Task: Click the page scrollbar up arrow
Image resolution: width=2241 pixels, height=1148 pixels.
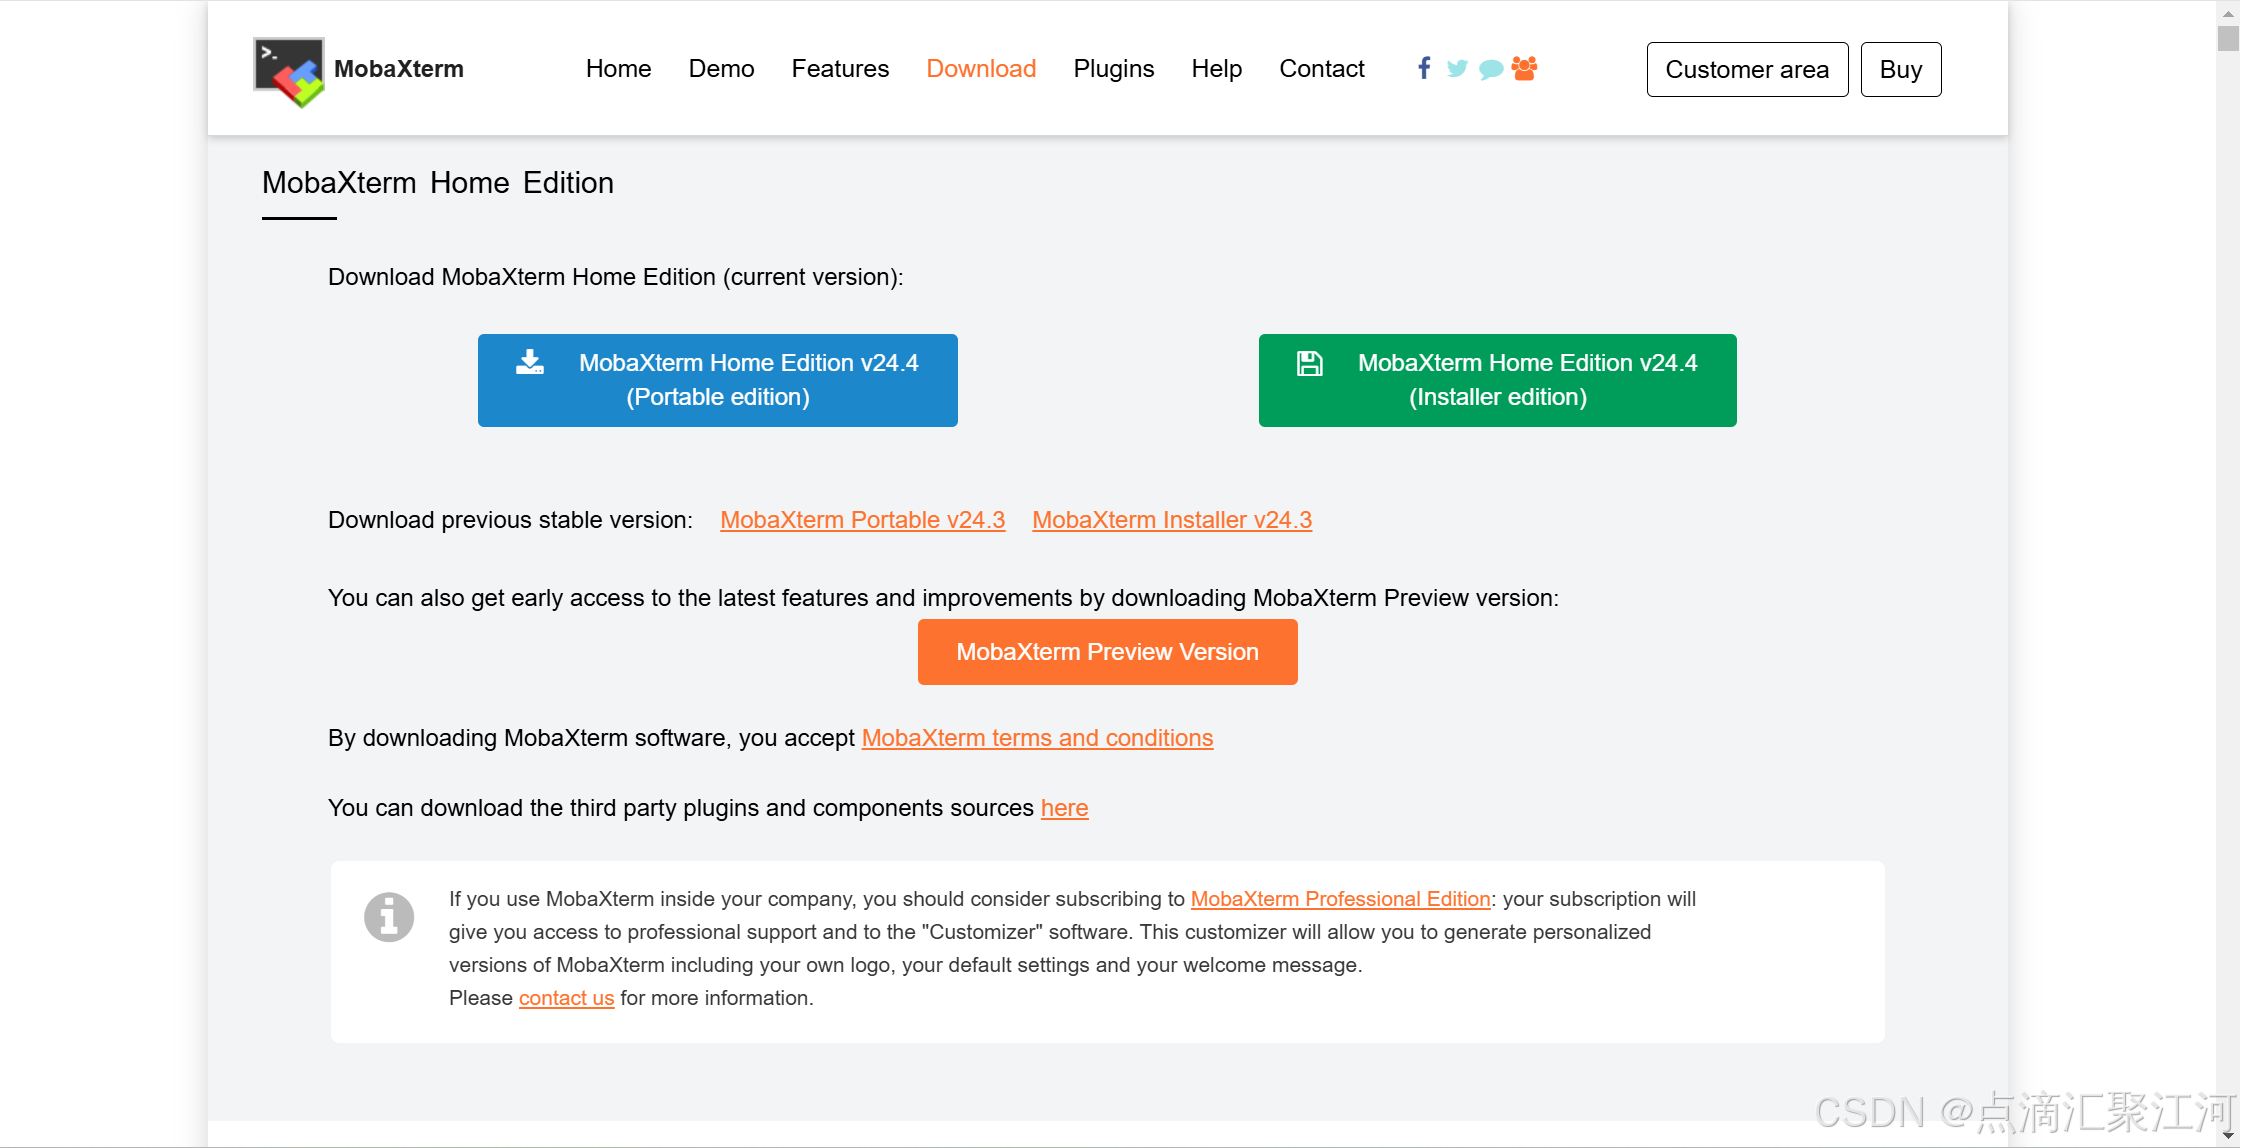Action: [2228, 13]
